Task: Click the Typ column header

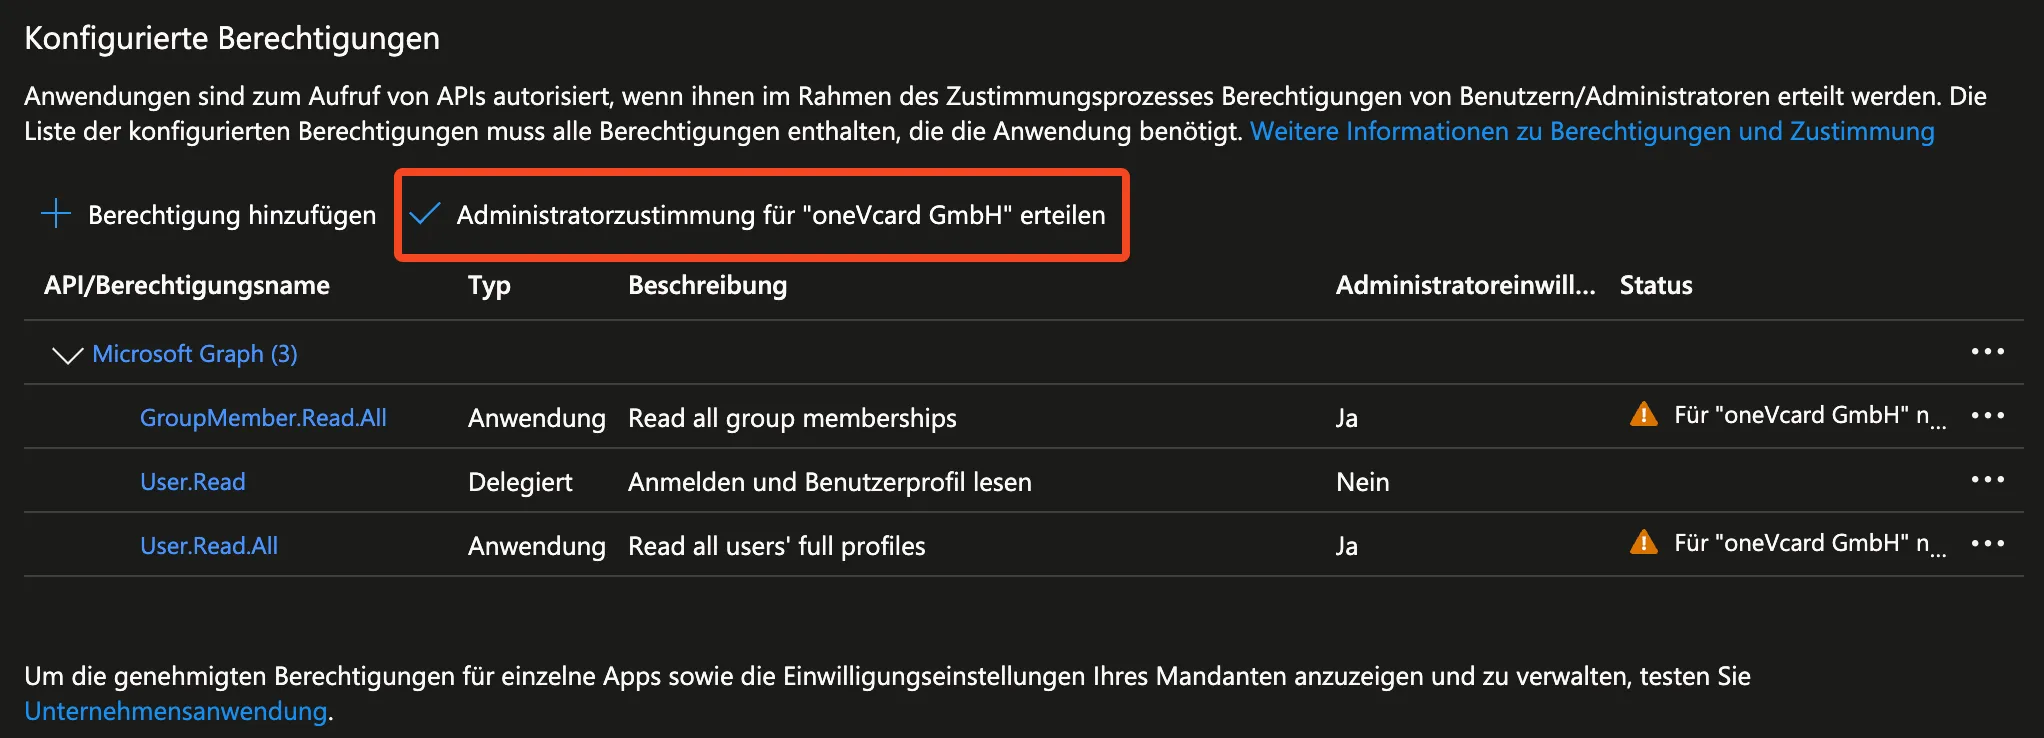Action: coord(489,285)
